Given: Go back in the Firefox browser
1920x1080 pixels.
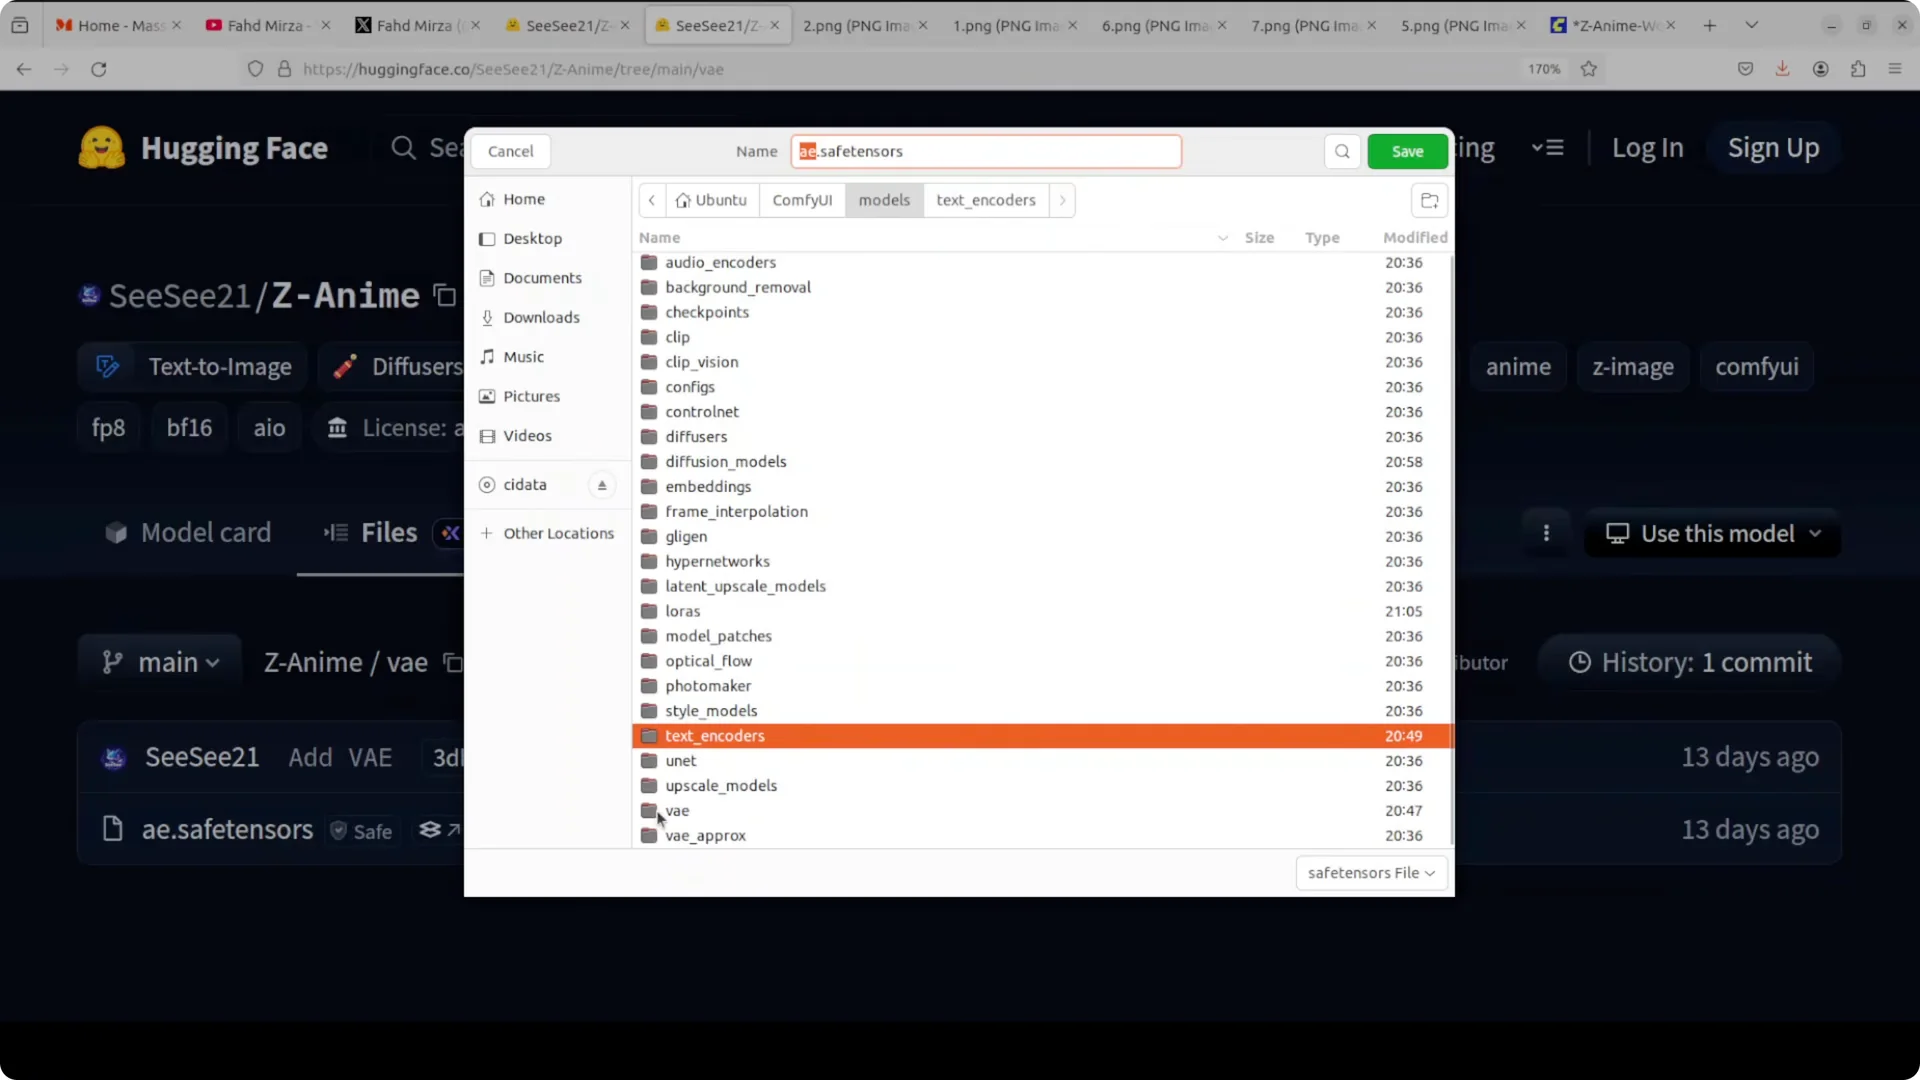Looking at the screenshot, I should click(24, 69).
